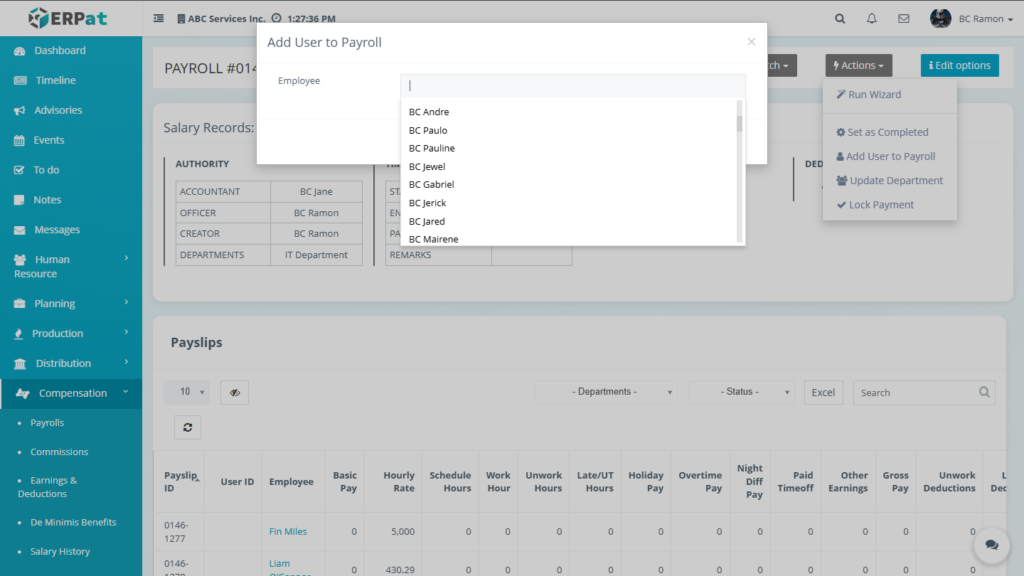Image resolution: width=1024 pixels, height=576 pixels.
Task: Click the search magnifier icon in top bar
Action: point(840,18)
